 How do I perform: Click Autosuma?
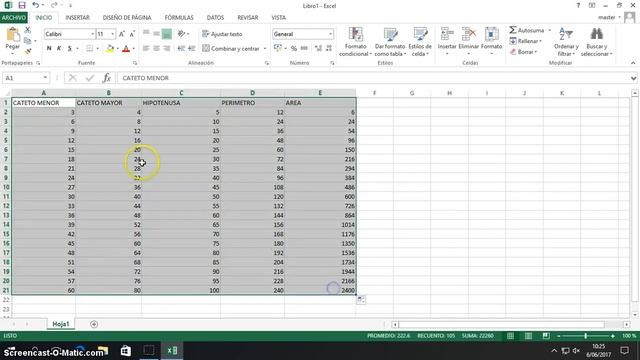527,30
